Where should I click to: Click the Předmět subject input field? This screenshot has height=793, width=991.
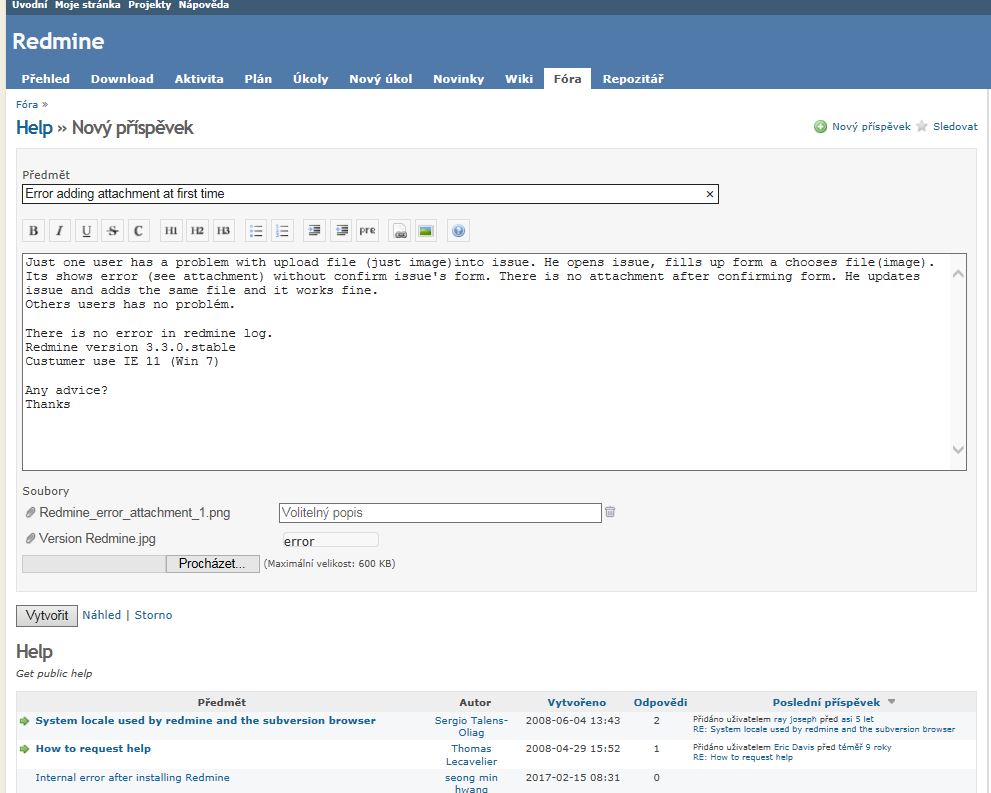pos(370,194)
